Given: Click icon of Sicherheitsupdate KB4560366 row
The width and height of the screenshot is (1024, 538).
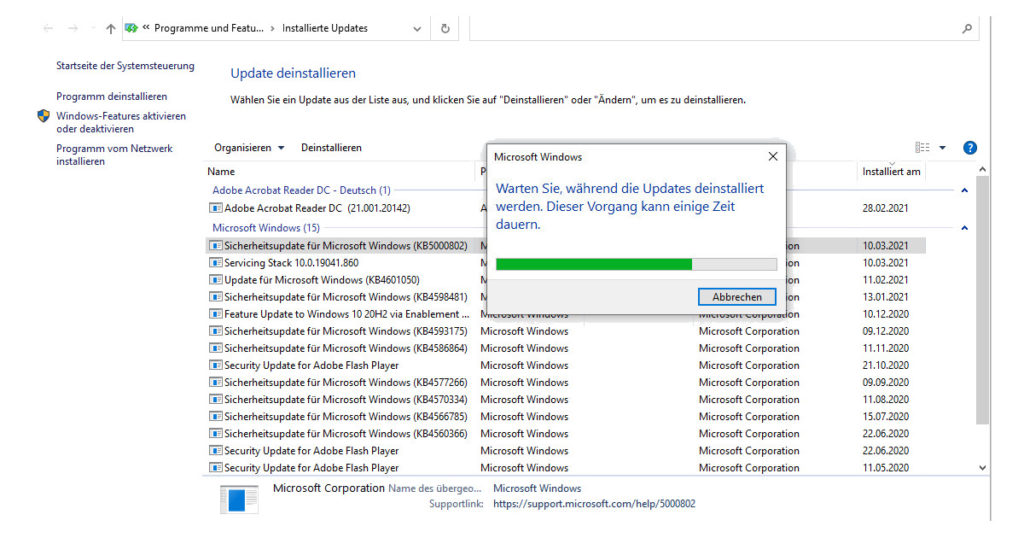Looking at the screenshot, I should pos(216,434).
